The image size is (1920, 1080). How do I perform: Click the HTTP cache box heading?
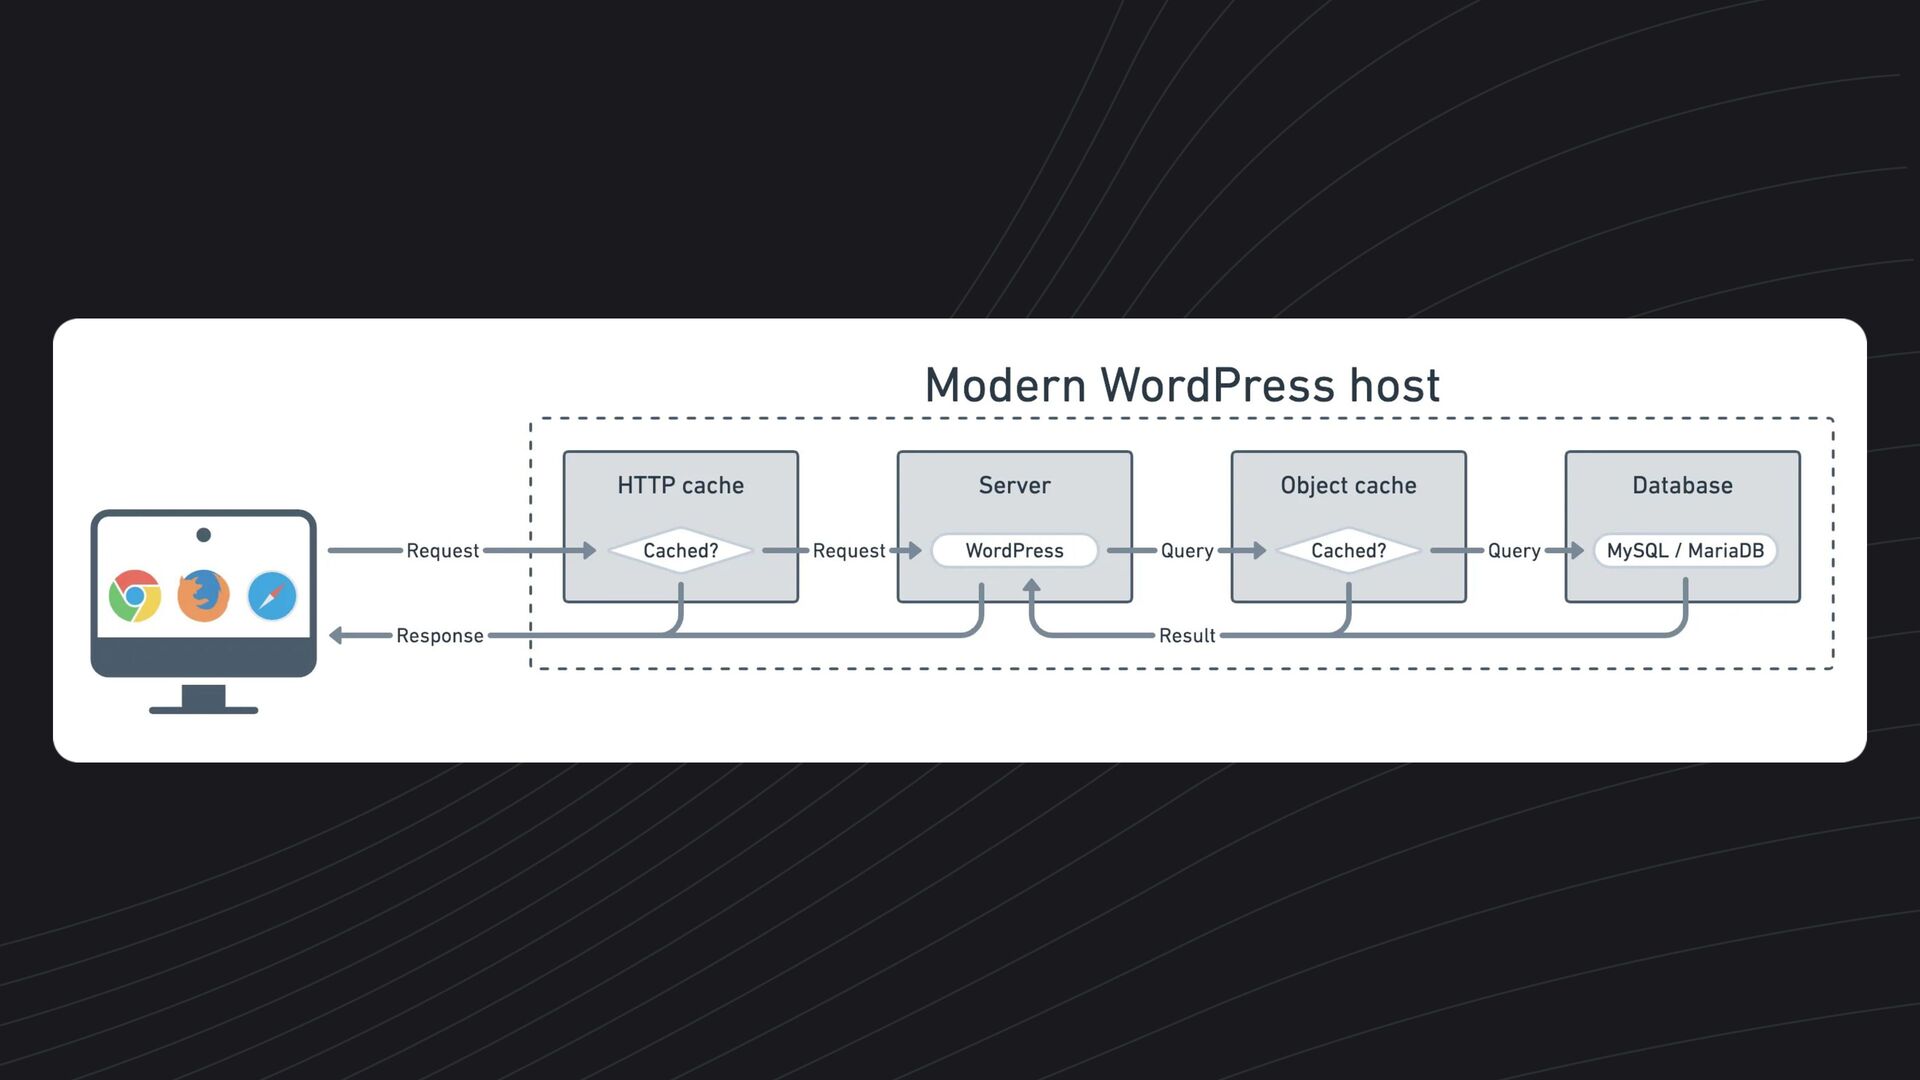point(680,486)
